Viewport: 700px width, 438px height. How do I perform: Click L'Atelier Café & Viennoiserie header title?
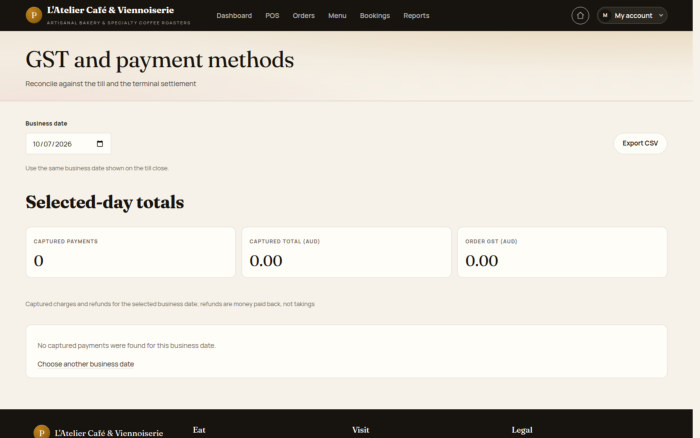[x=110, y=10]
